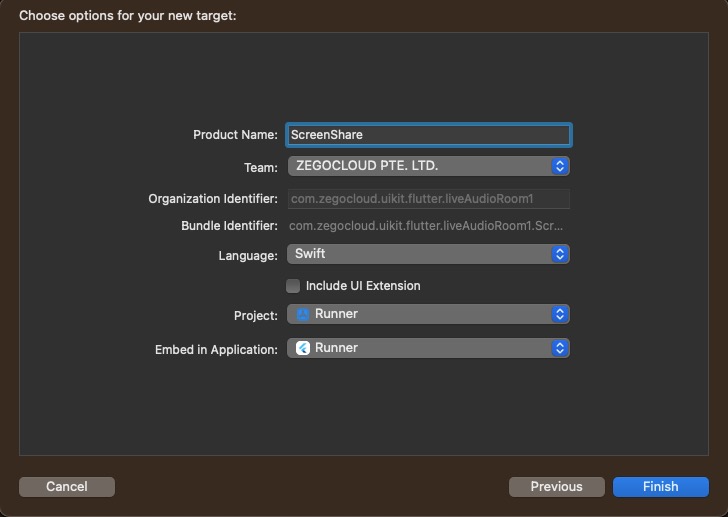728x517 pixels.
Task: Click the Team label text
Action: tap(261, 168)
